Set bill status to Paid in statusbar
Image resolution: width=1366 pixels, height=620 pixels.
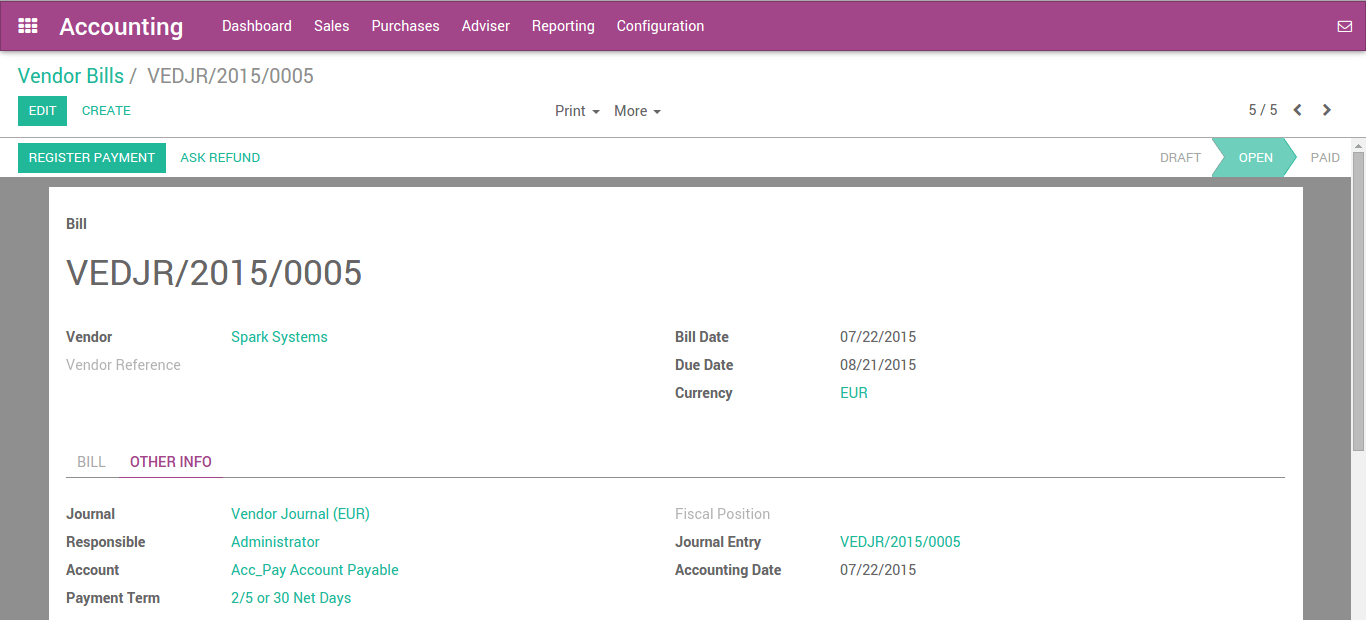[1325, 157]
